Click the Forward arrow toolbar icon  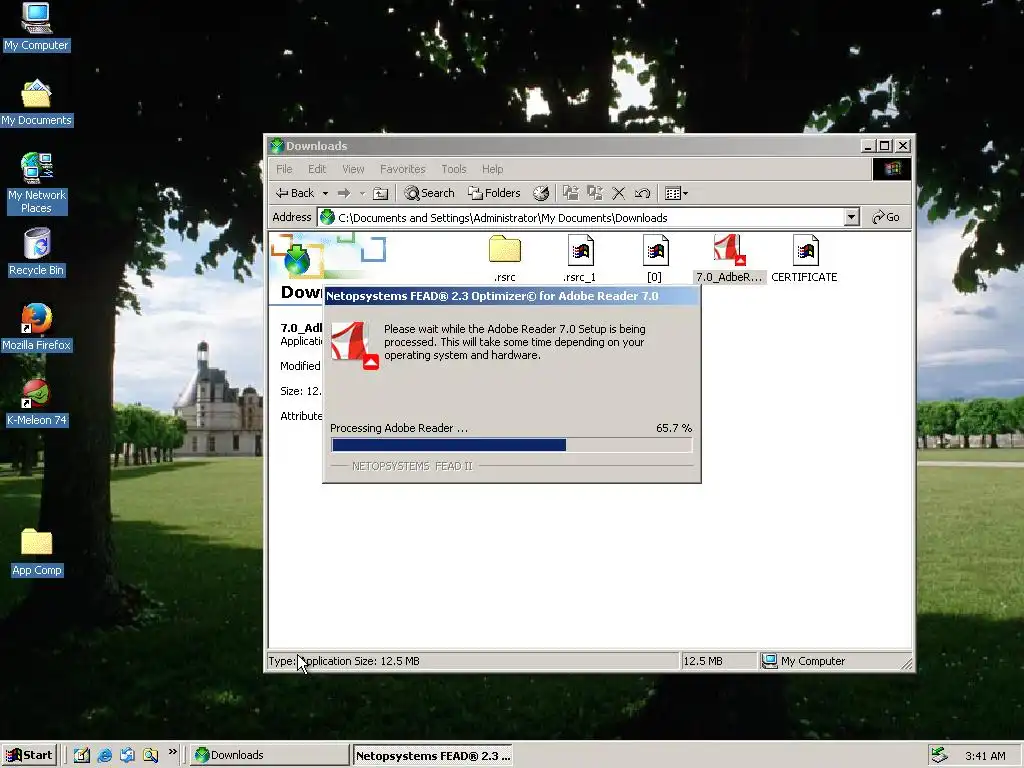(344, 193)
